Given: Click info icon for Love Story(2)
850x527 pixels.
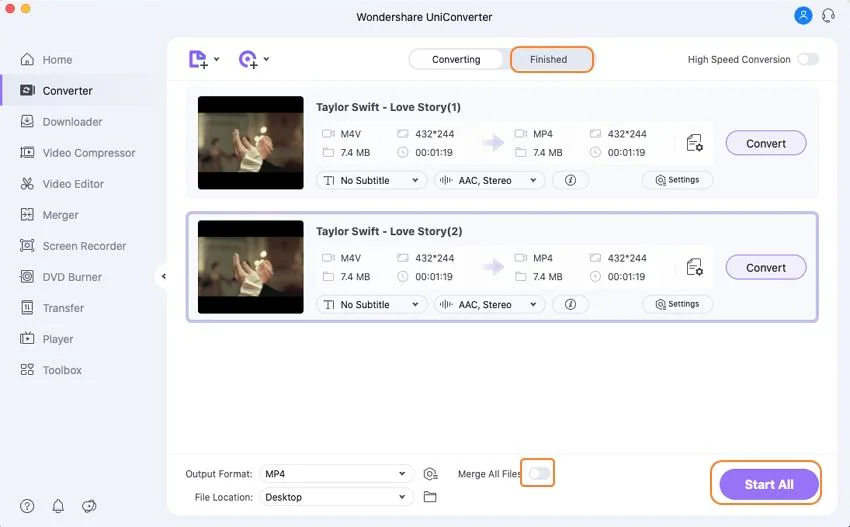Looking at the screenshot, I should [x=570, y=304].
